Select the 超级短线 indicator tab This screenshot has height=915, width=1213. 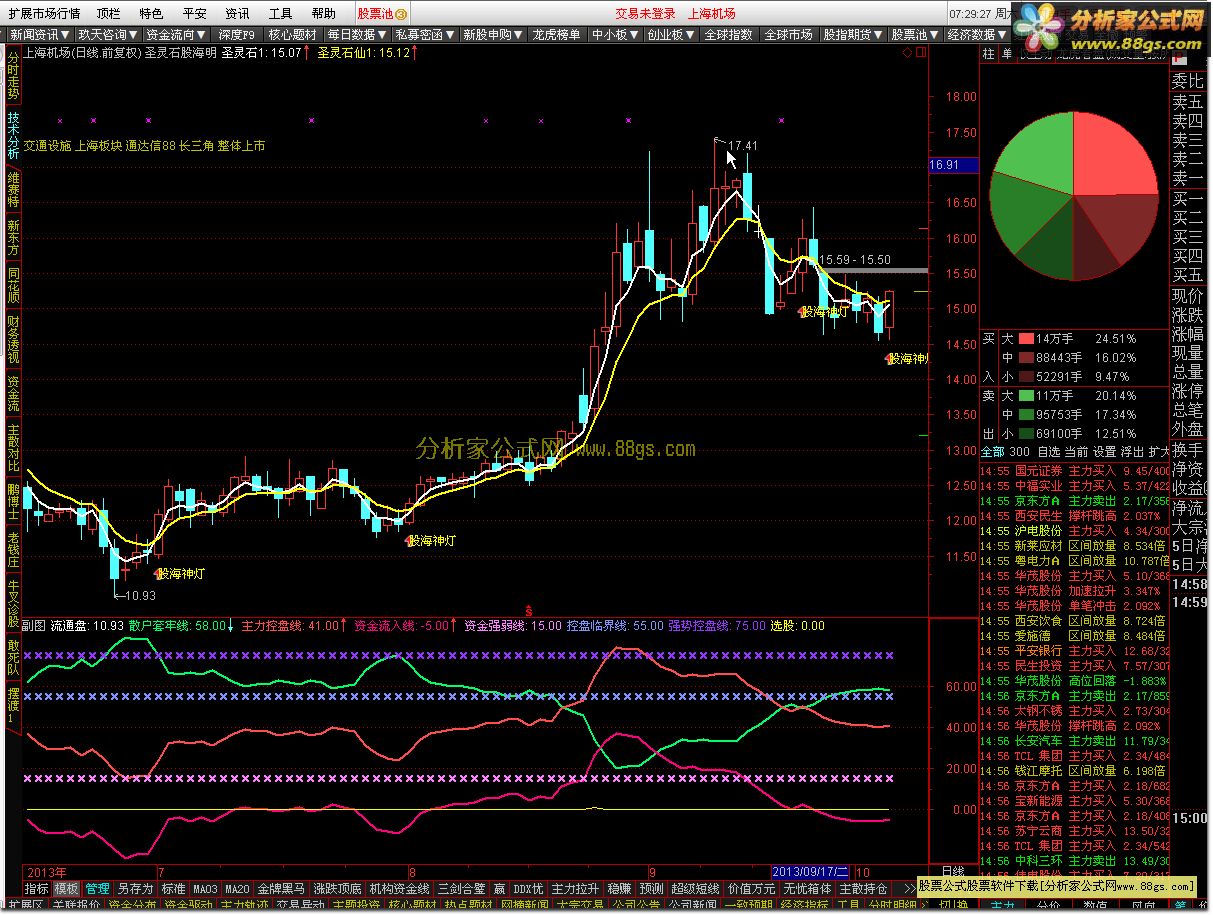[695, 888]
